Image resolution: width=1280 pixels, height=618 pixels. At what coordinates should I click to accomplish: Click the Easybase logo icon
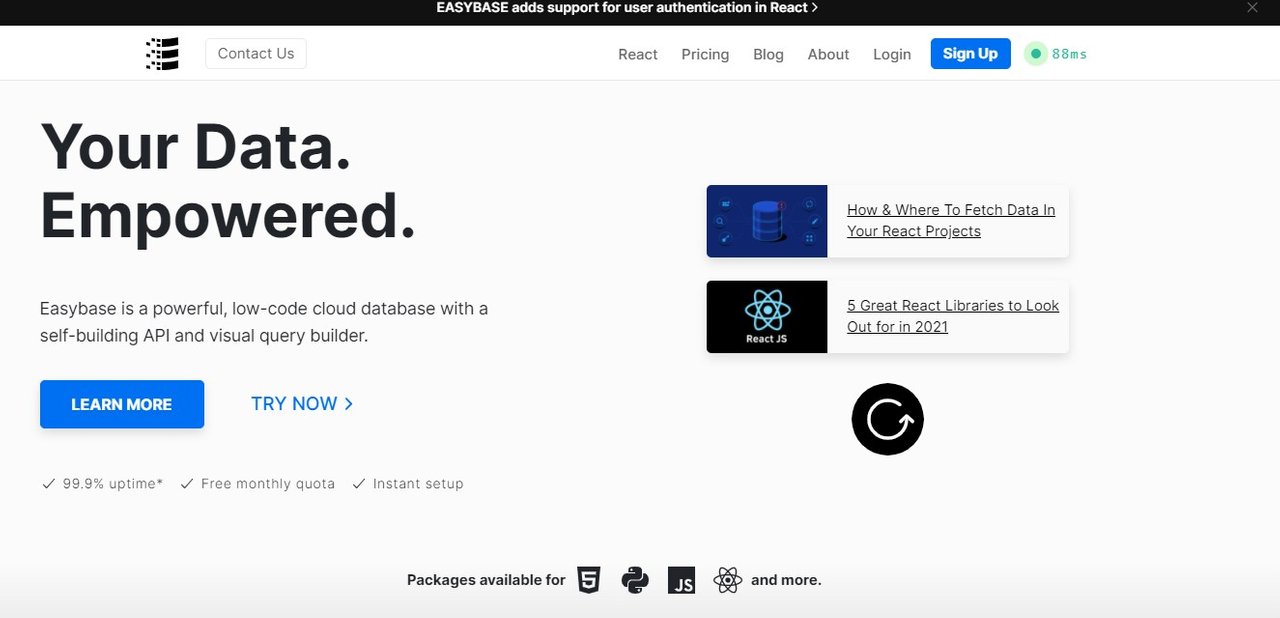click(x=162, y=53)
